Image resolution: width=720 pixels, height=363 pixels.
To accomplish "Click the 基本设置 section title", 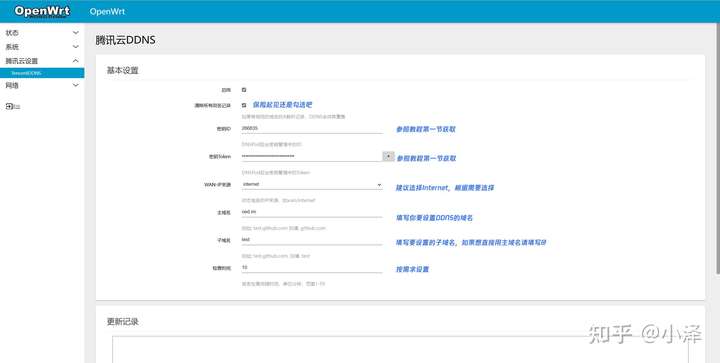I will point(123,71).
